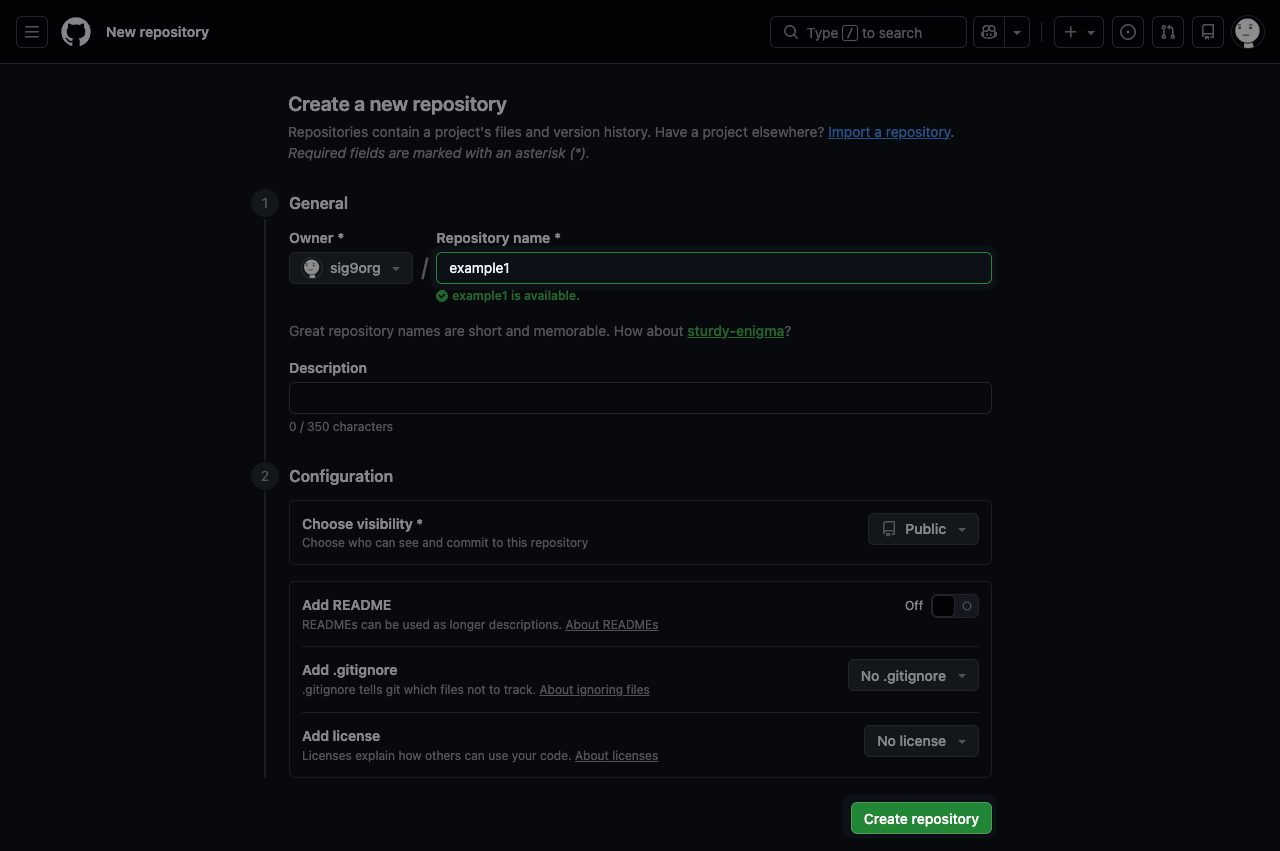Expand the No .gitignore dropdown

[913, 676]
